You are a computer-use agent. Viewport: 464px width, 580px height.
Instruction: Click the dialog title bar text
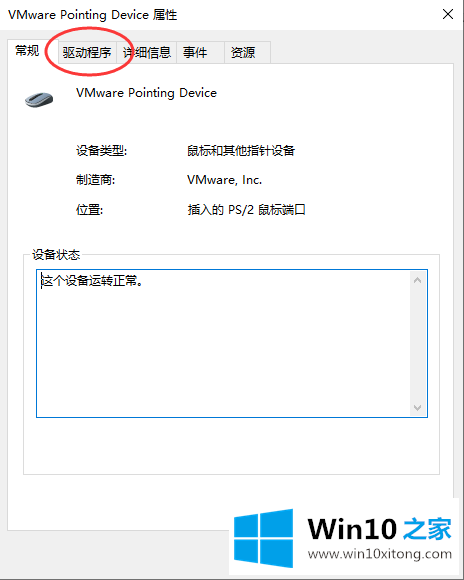pos(93,15)
